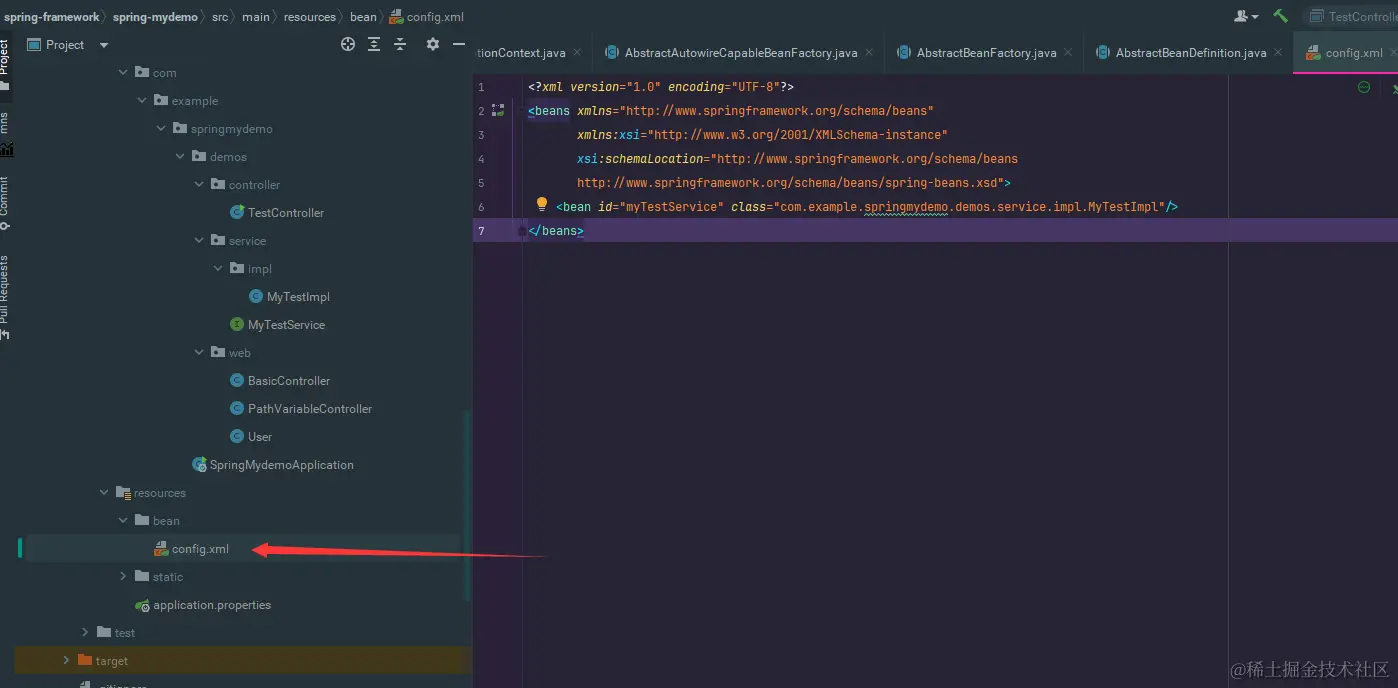Collapse the controller package
Viewport: 1398px width, 688px height.
click(x=199, y=185)
